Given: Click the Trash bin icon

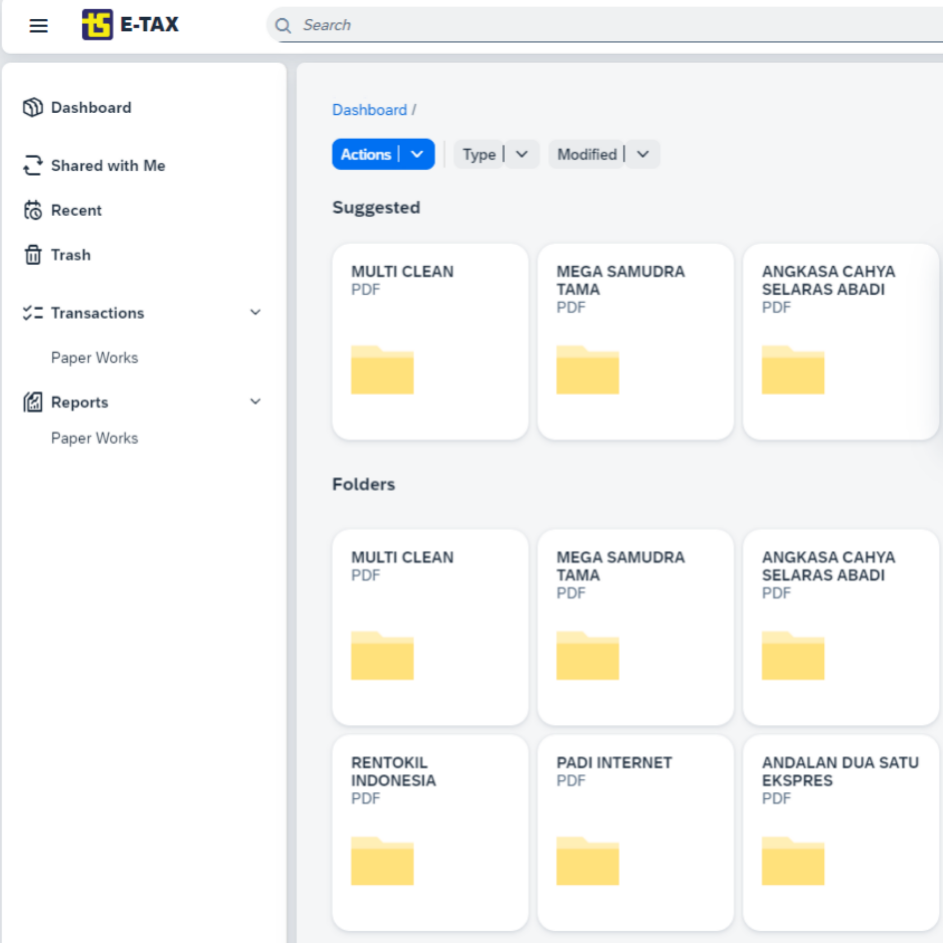Looking at the screenshot, I should [x=33, y=255].
